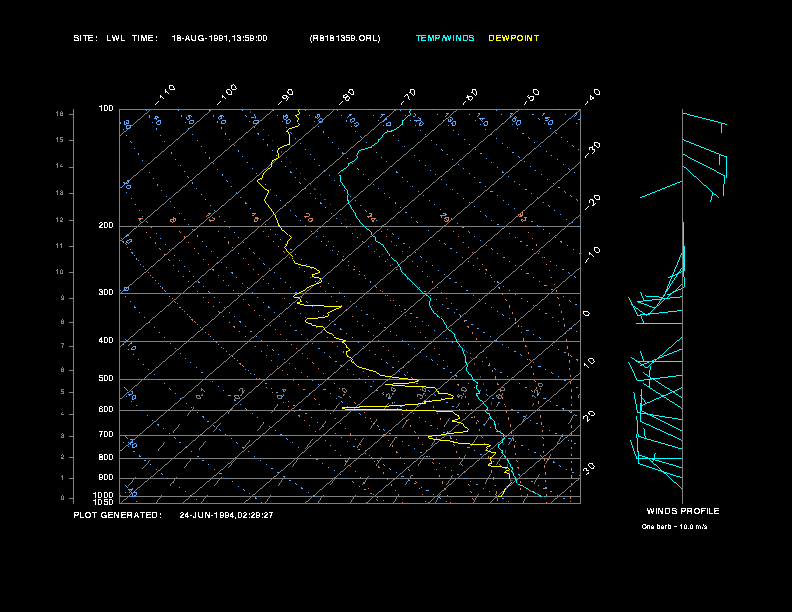Click the 200 pressure level label
The height and width of the screenshot is (612, 792).
pos(106,226)
